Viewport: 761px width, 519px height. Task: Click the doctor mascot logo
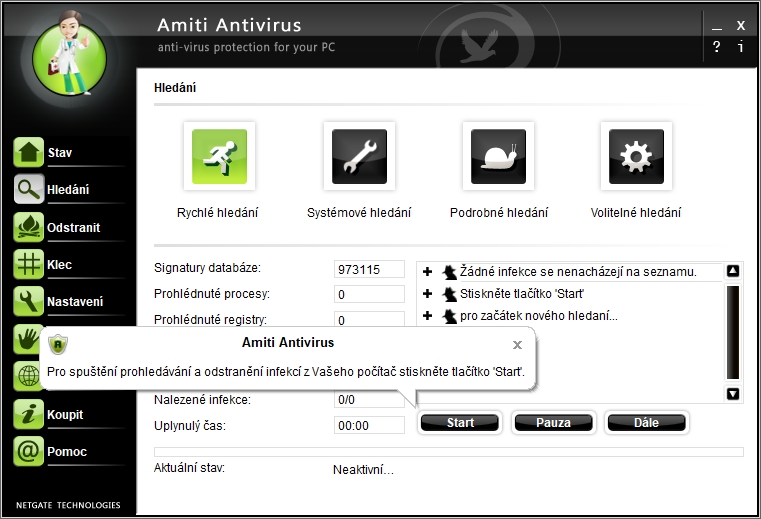pos(69,53)
